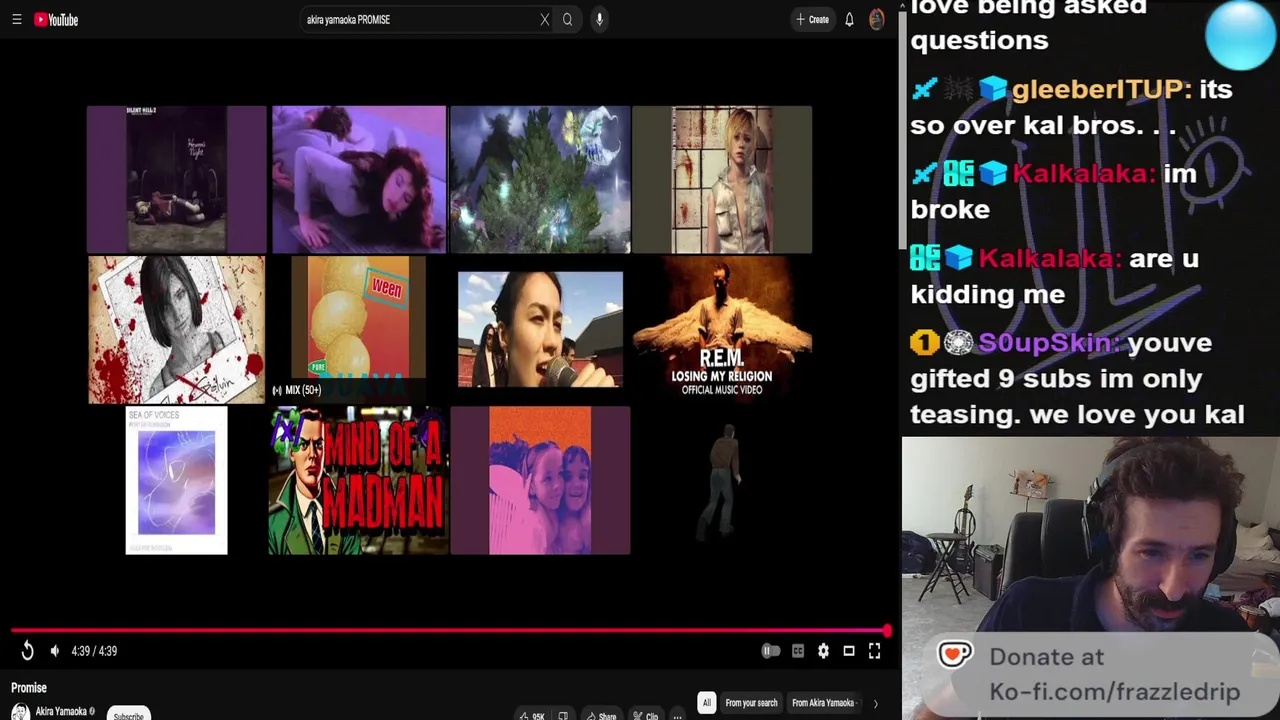The width and height of the screenshot is (1280, 720).
Task: Open the blood-splattered polaroid thumbnail
Action: 176,329
